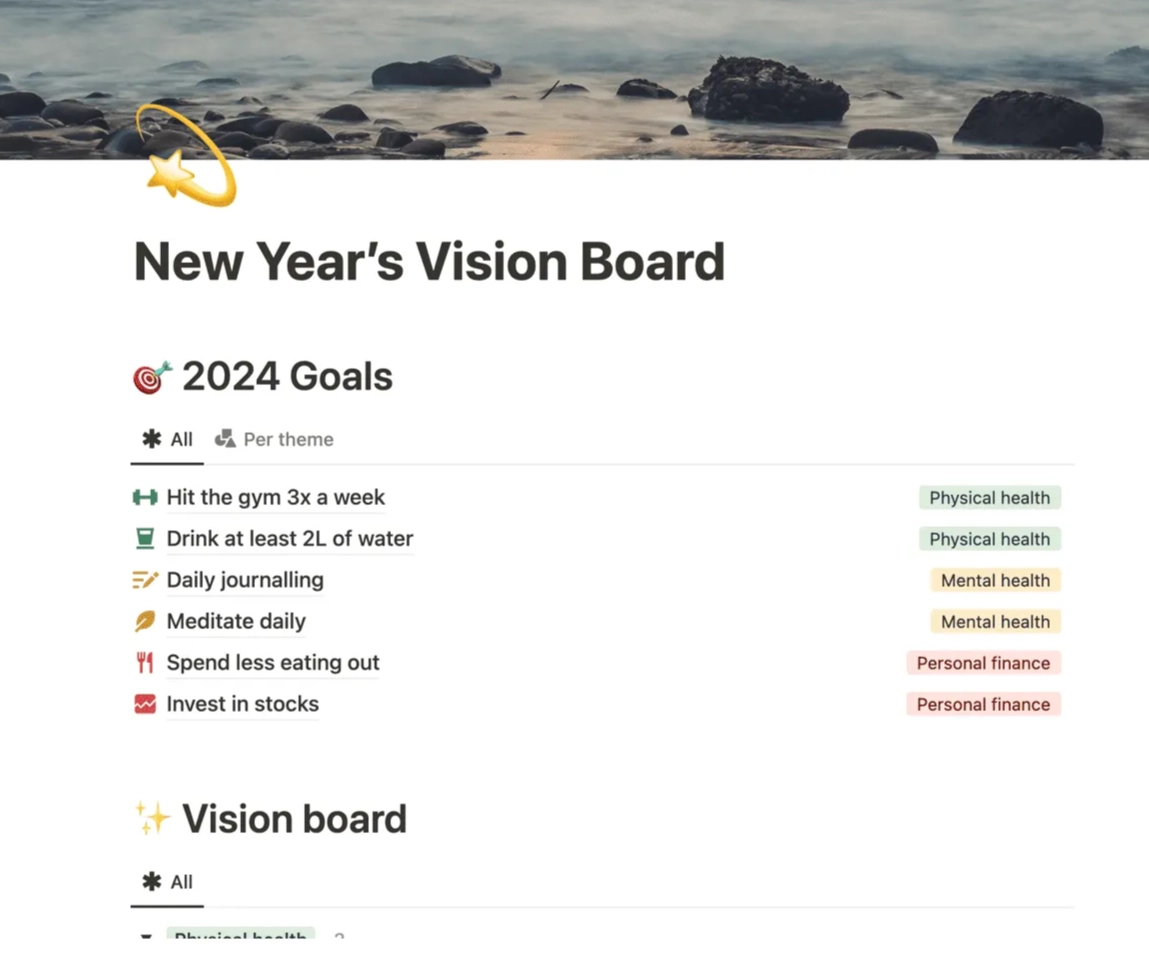Click the red stock chart icon

coord(145,704)
